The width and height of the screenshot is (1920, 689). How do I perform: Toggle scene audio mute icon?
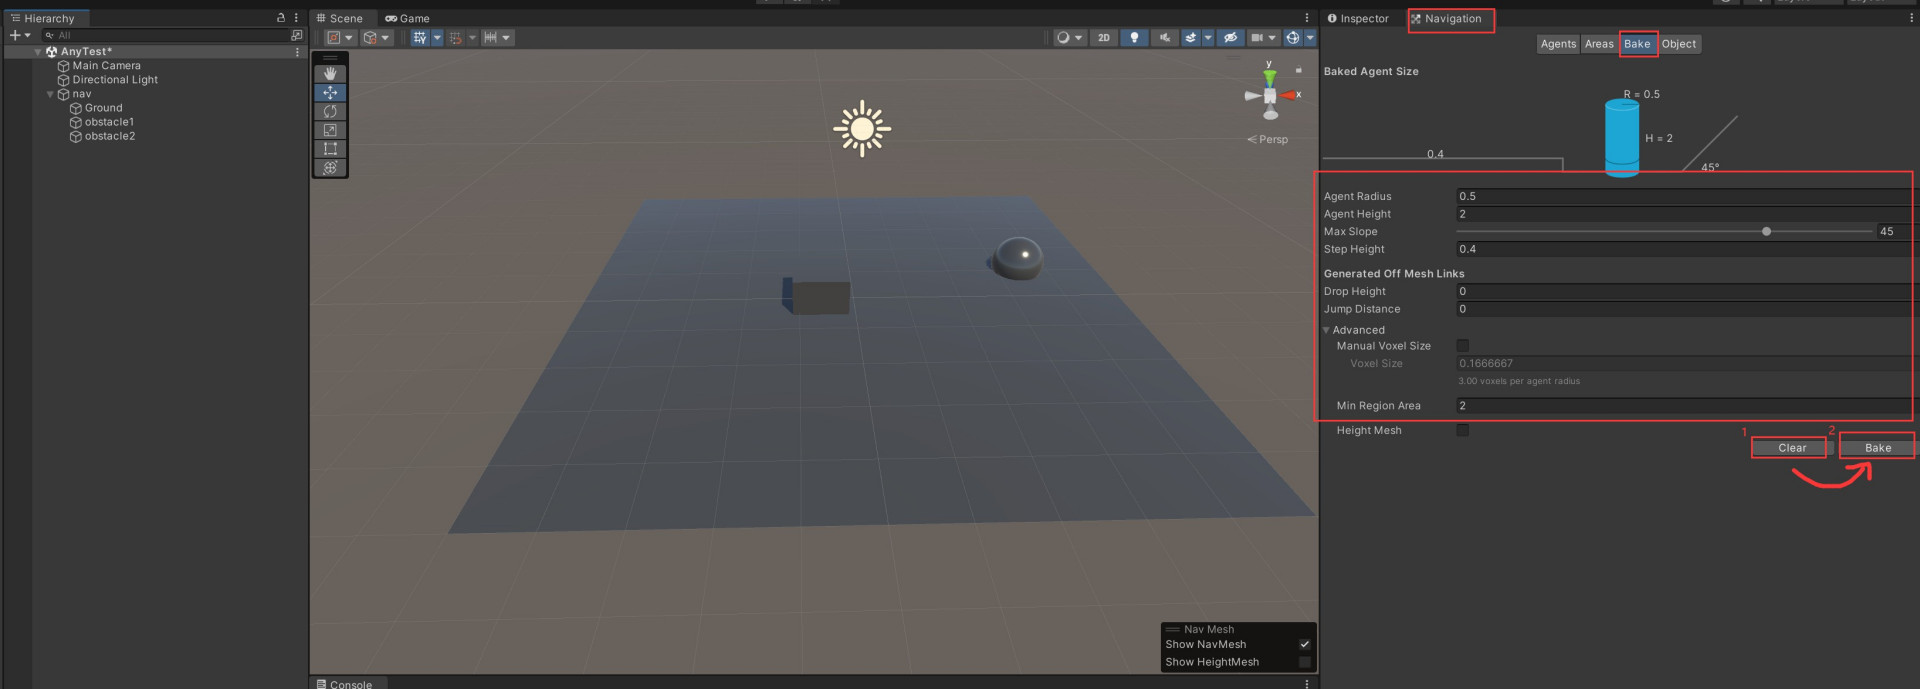pos(1164,38)
